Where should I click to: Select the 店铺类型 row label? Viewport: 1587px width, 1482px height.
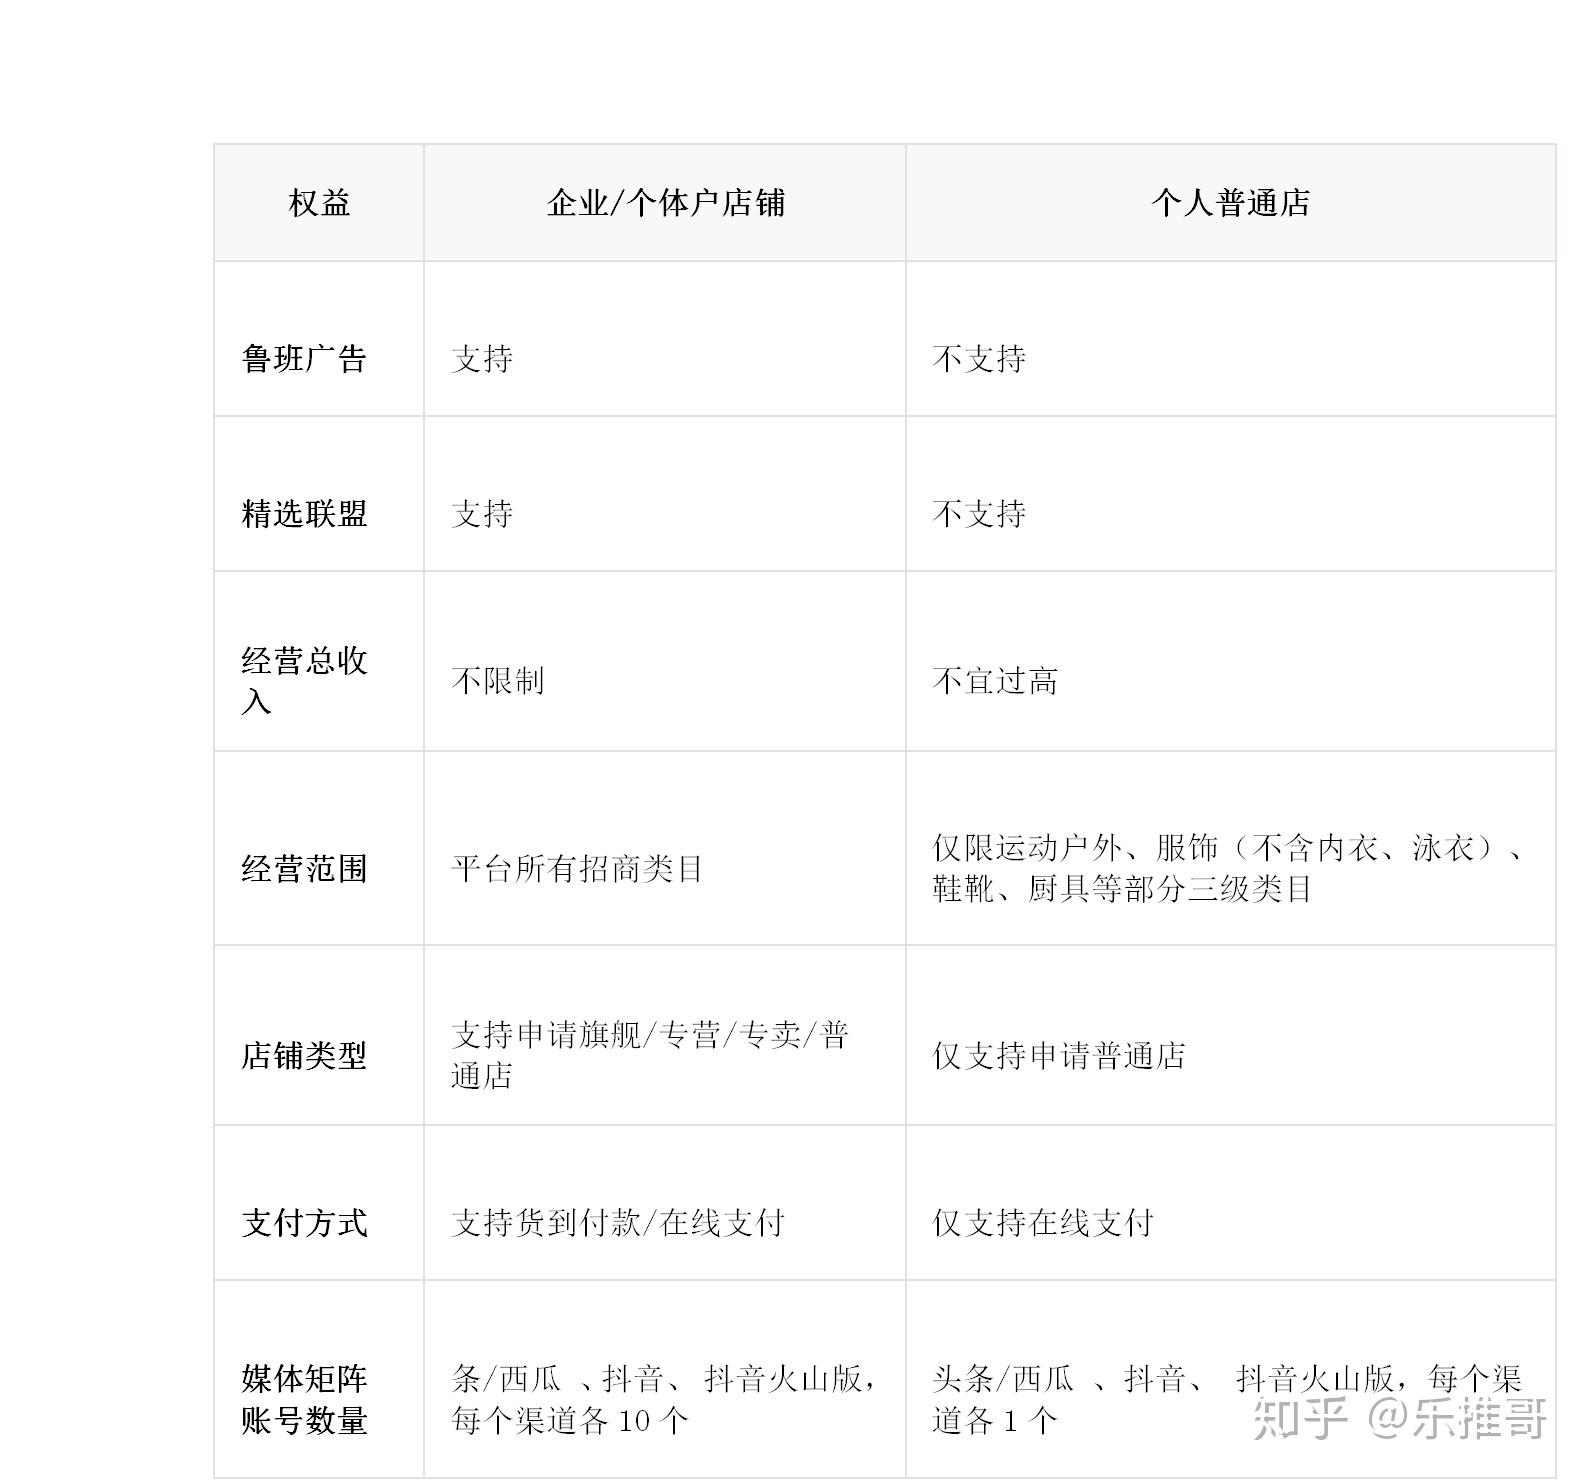[305, 1055]
